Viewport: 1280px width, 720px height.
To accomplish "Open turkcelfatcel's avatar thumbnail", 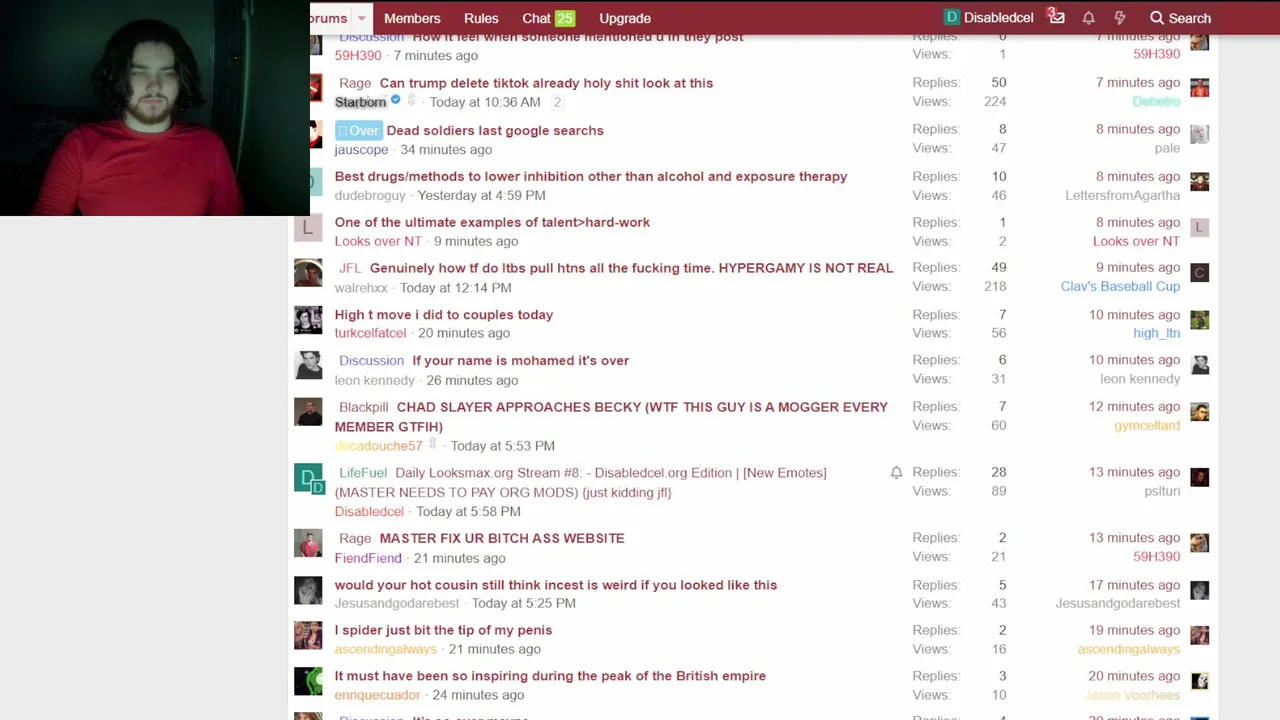I will point(308,319).
